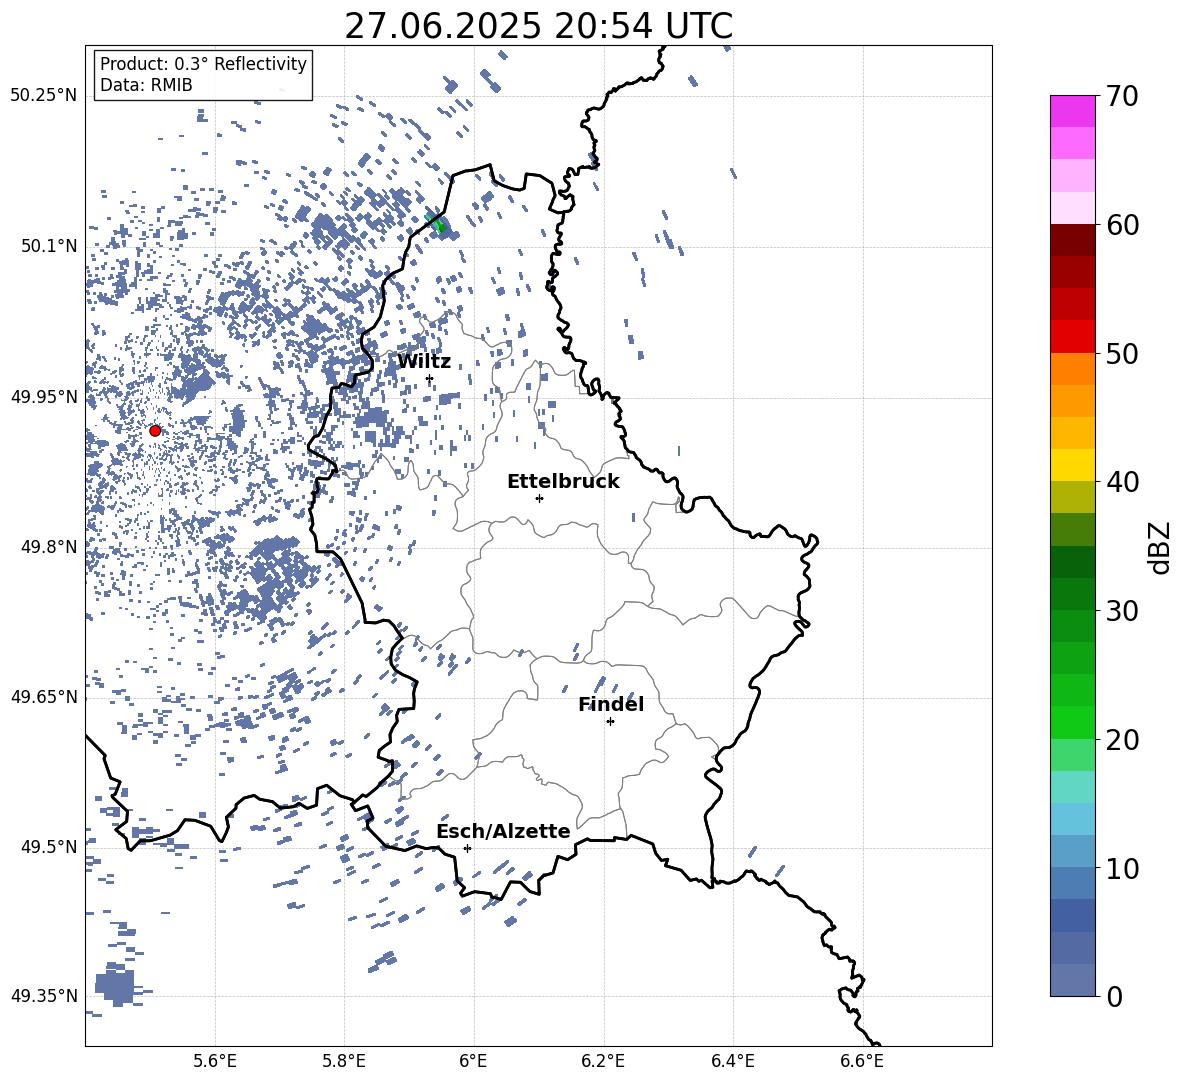This screenshot has height=1081, width=1184.
Task: Click the cross marker under Ettelbruck
Action: [539, 498]
